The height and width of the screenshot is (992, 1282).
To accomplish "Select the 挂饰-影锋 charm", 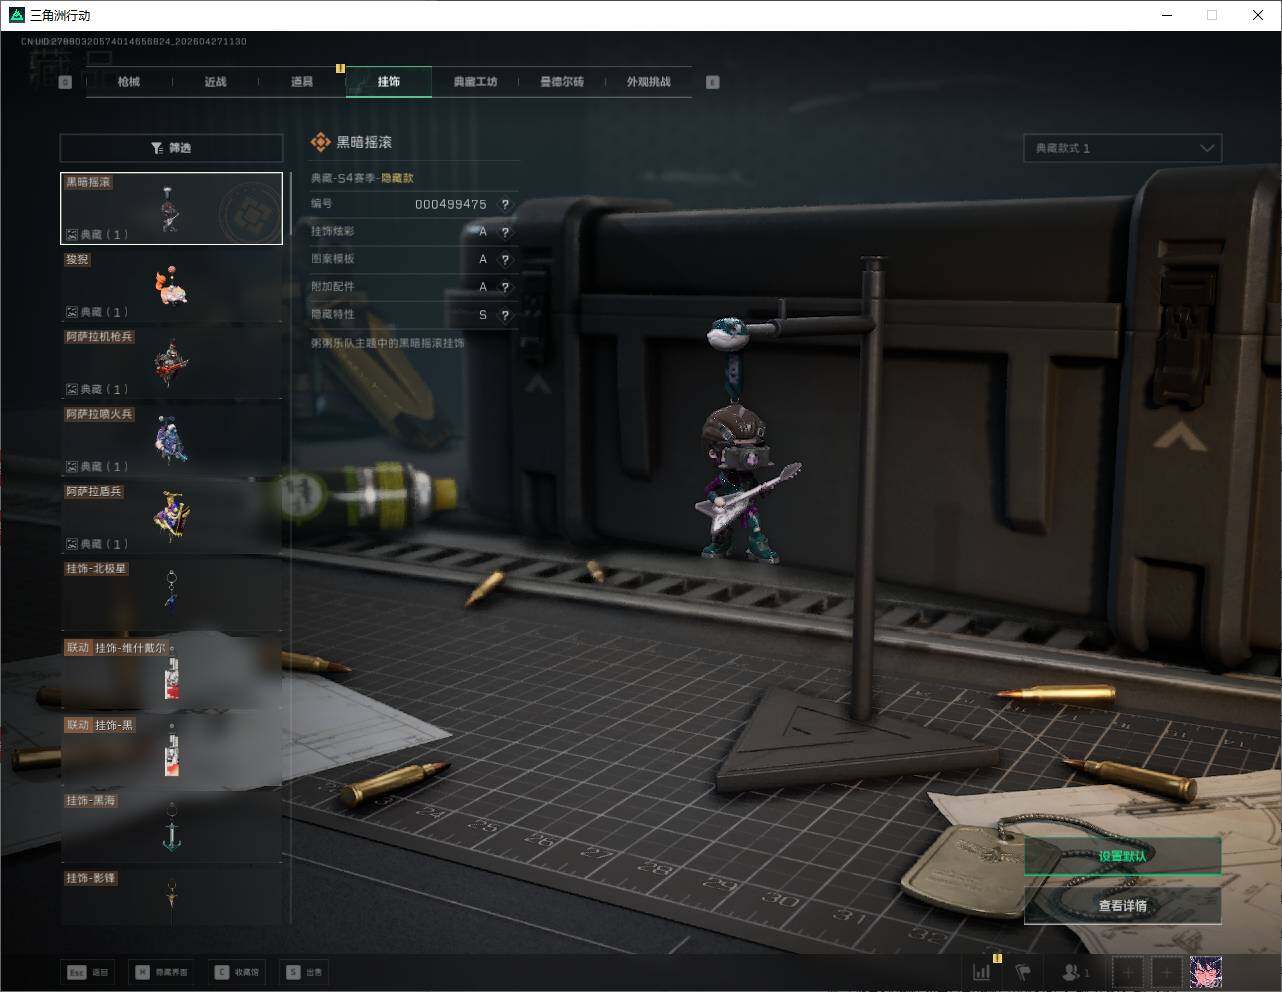I will pyautogui.click(x=171, y=897).
